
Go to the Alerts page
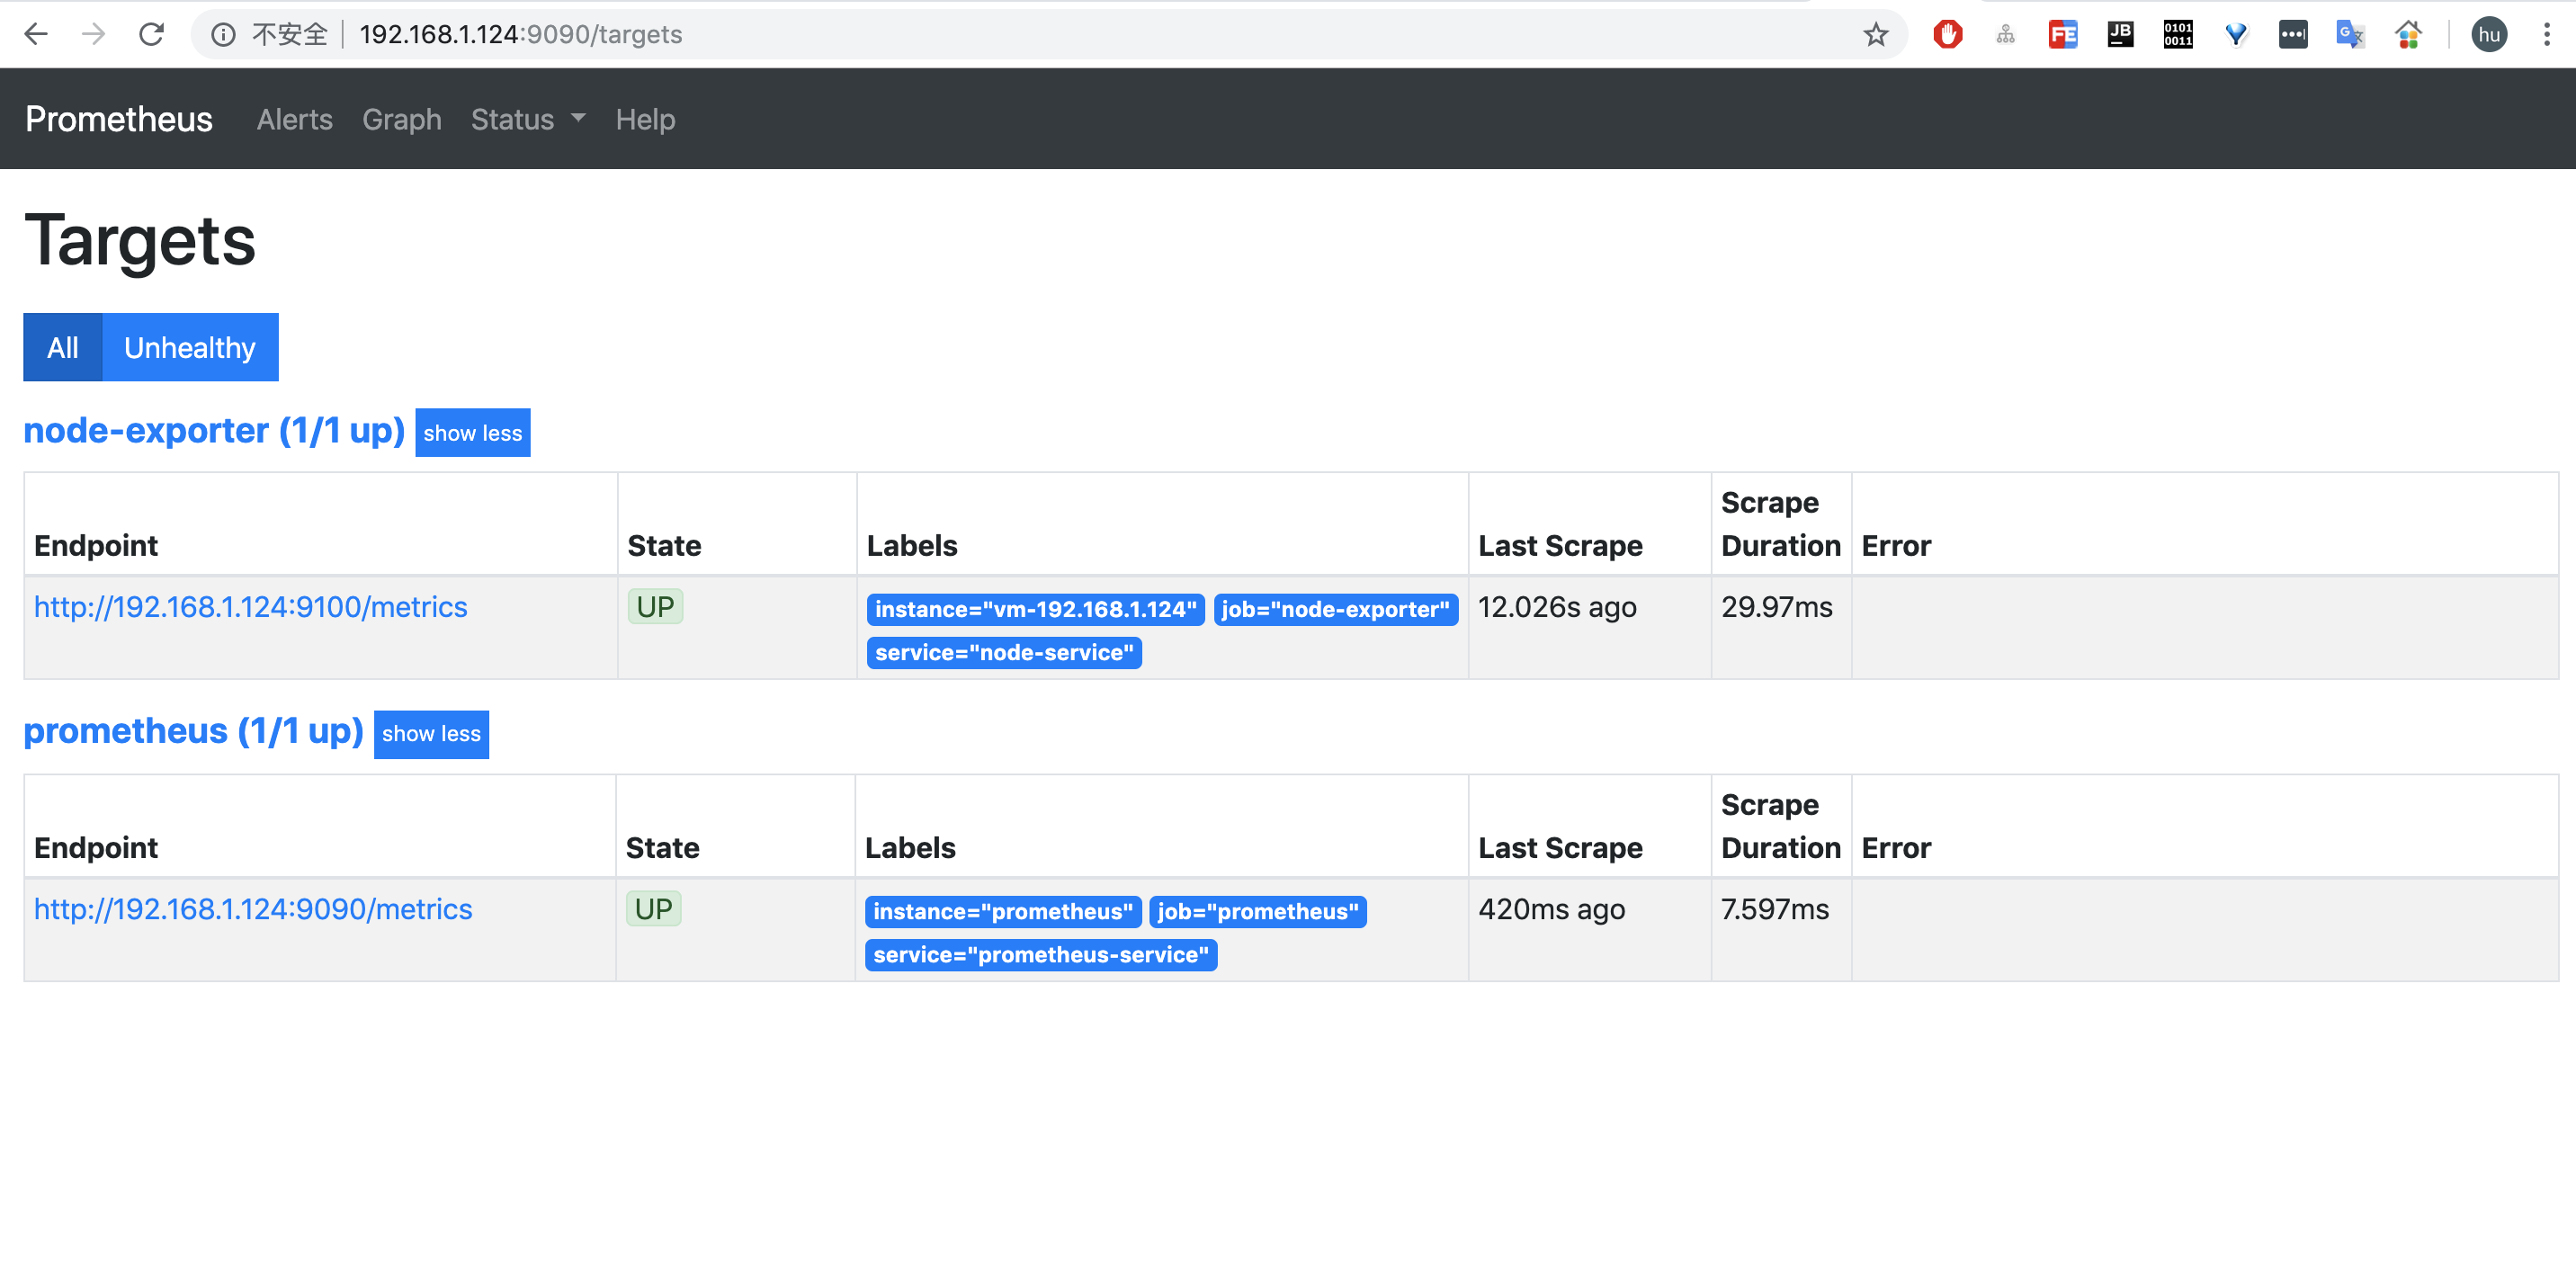294,119
